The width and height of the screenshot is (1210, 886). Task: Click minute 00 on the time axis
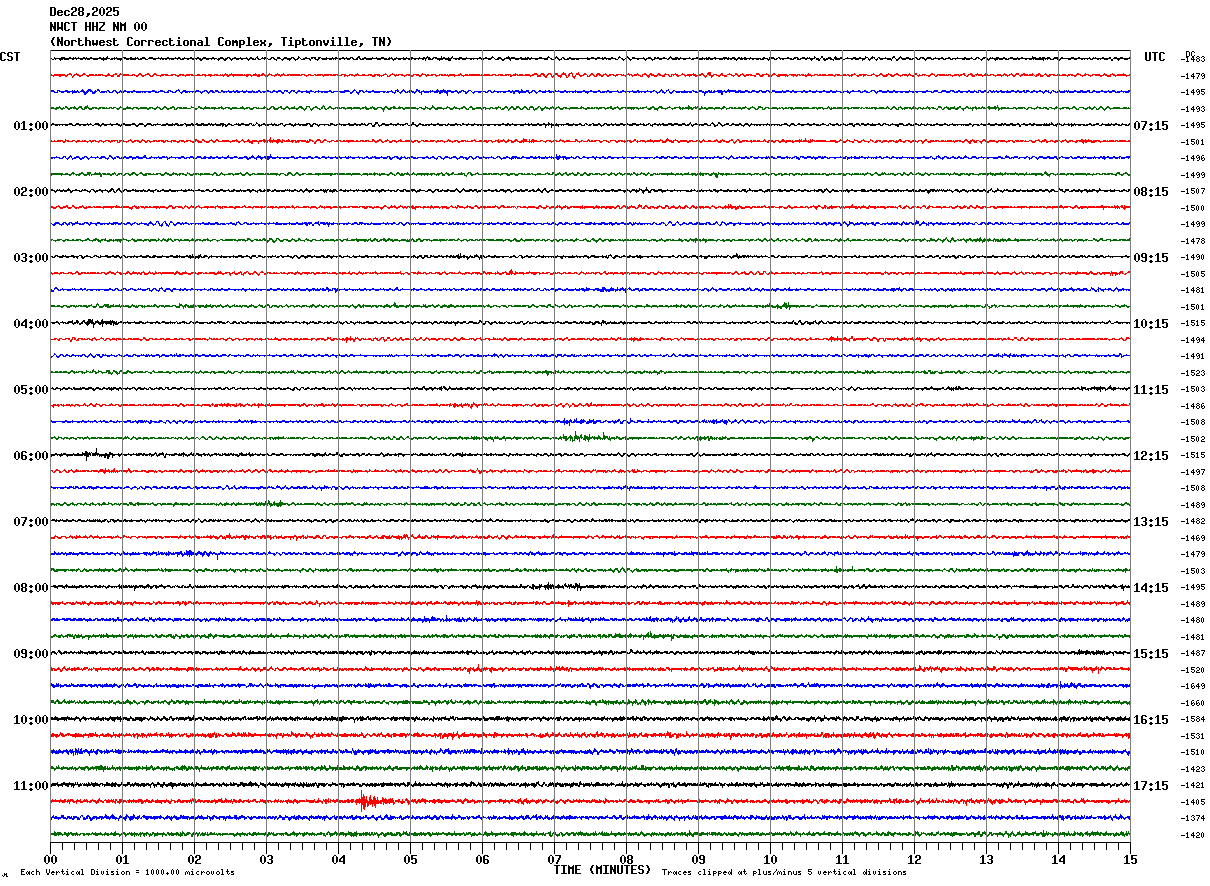point(51,859)
